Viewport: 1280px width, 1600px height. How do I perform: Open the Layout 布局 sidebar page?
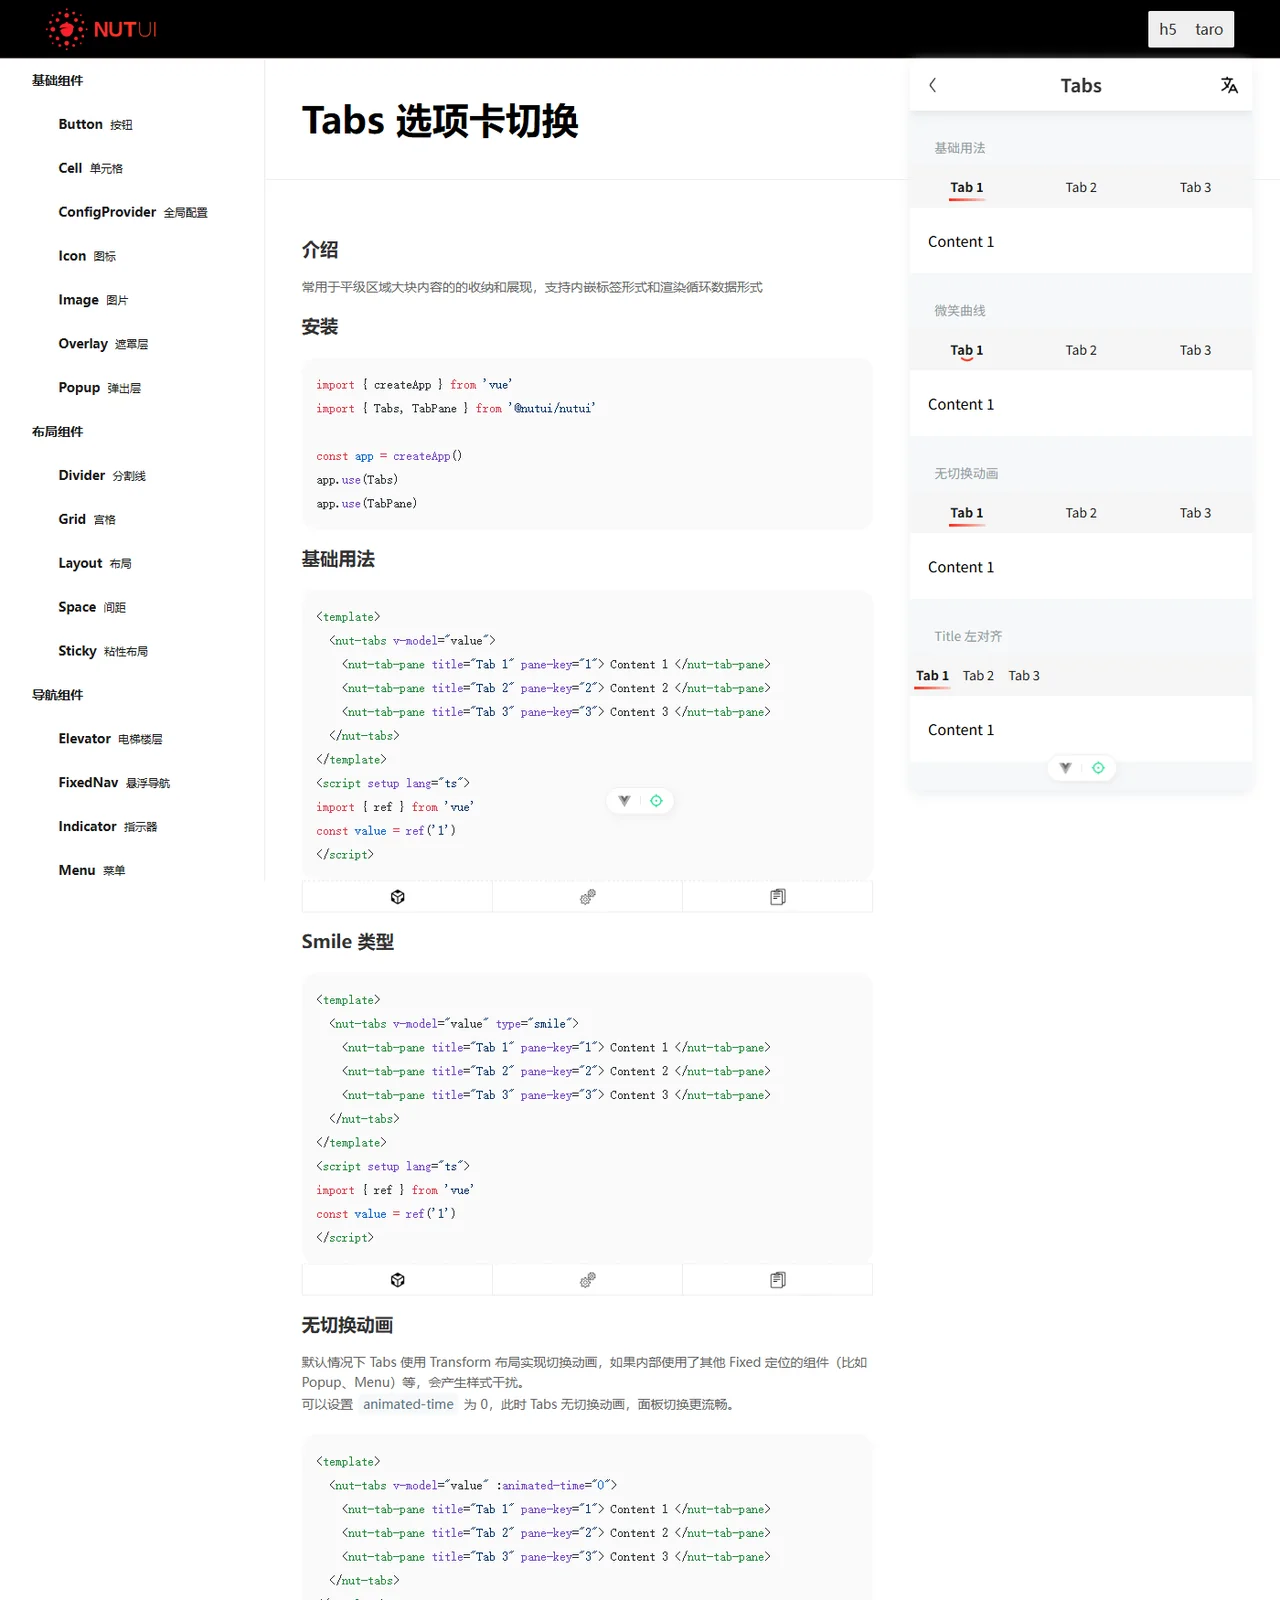(x=95, y=563)
